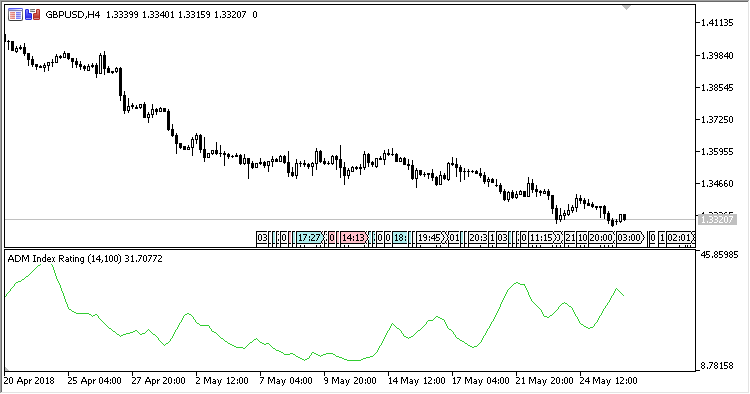Image resolution: width=750 pixels, height=394 pixels.
Task: Click the 1.34660 price scale value
Action: pyautogui.click(x=717, y=184)
